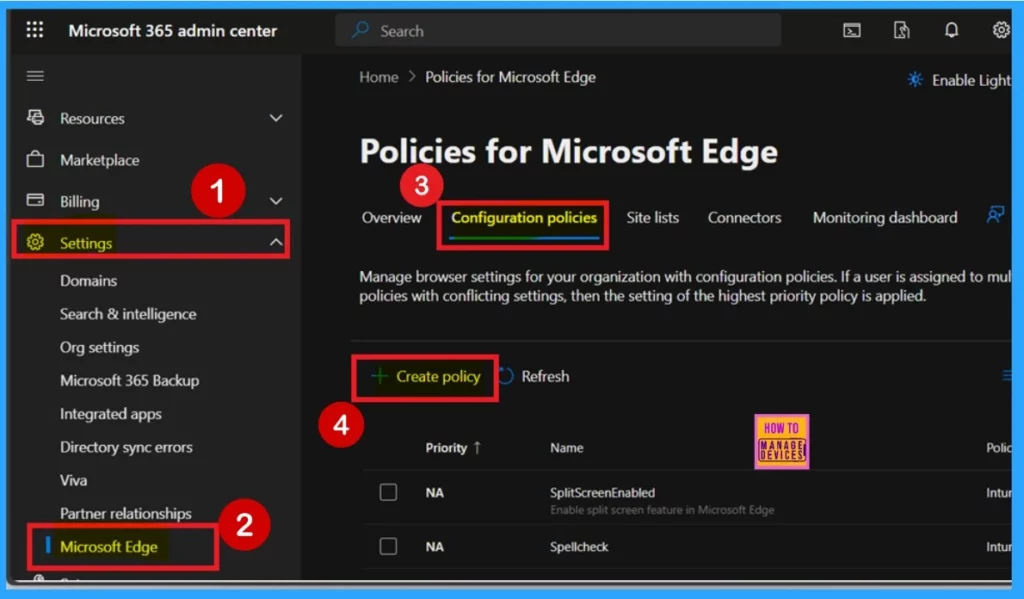Open Microsoft Edge settings item
The width and height of the screenshot is (1024, 599).
pos(108,546)
